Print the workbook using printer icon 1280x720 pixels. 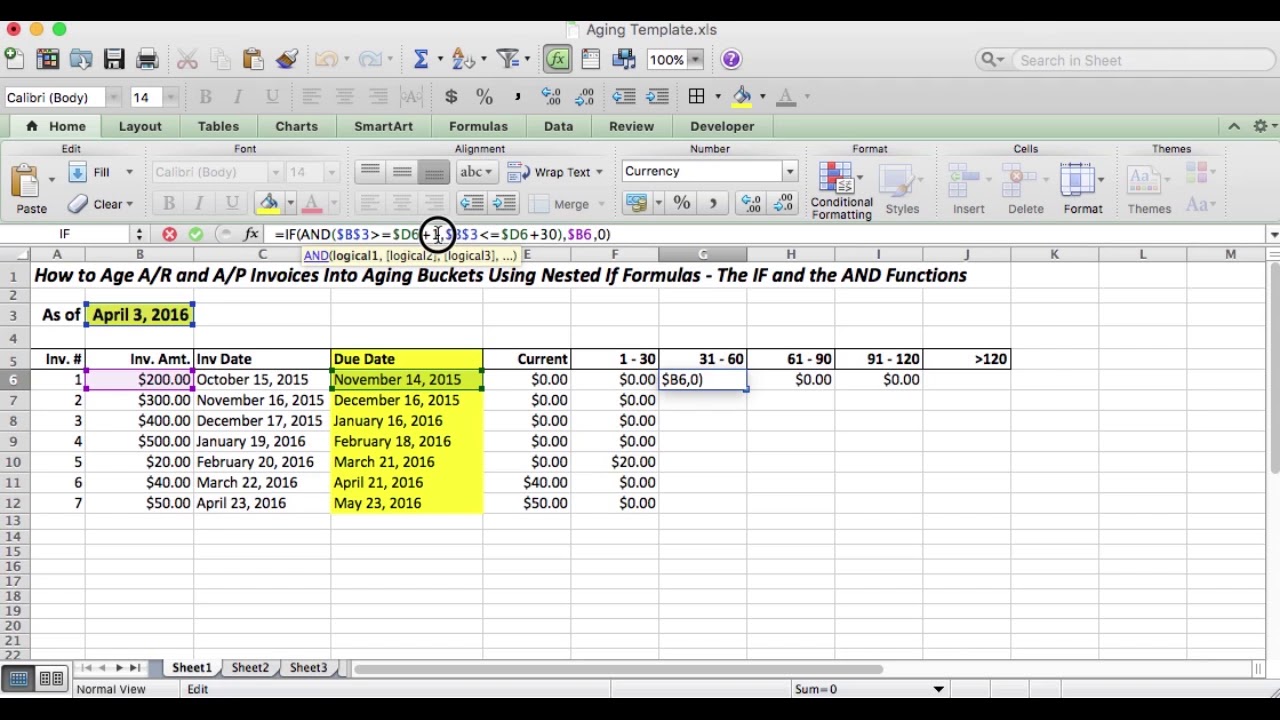point(147,59)
